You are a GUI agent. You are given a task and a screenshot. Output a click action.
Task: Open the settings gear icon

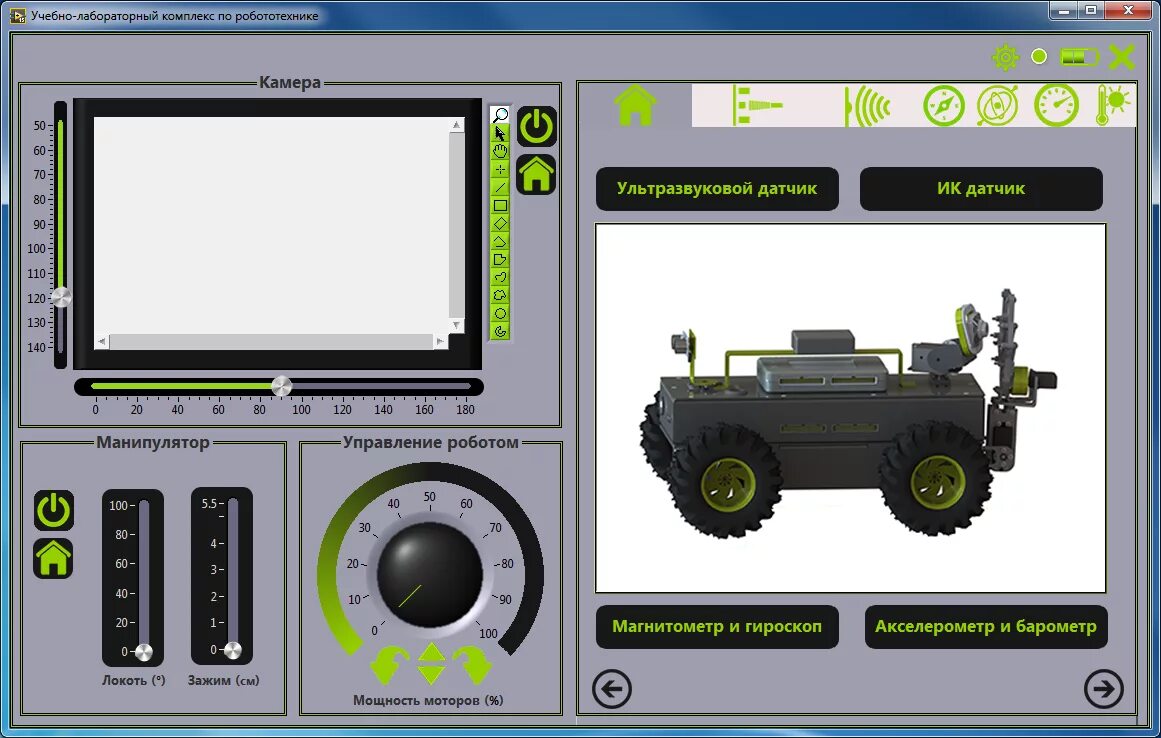pyautogui.click(x=1005, y=57)
